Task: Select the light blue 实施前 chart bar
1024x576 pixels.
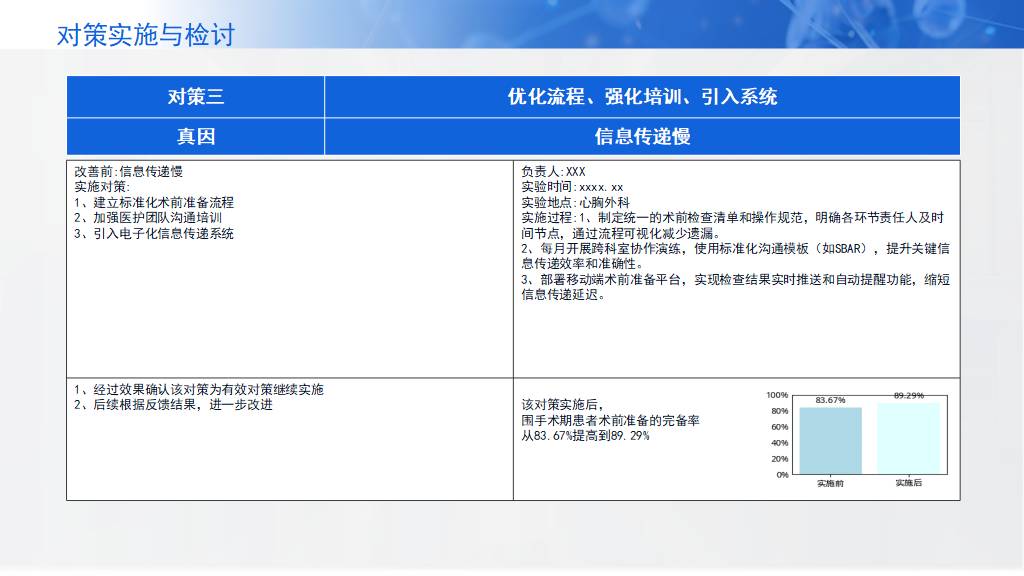Action: click(830, 441)
